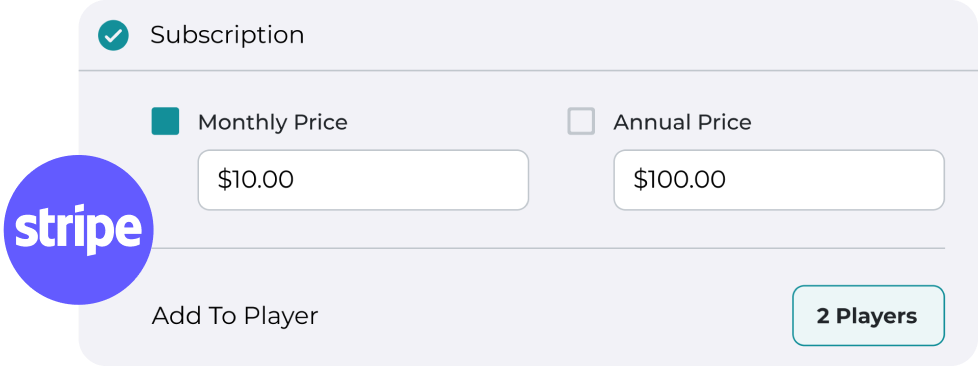Select the Monthly Price label text
Viewport: 978px width, 366px height.
[x=273, y=122]
